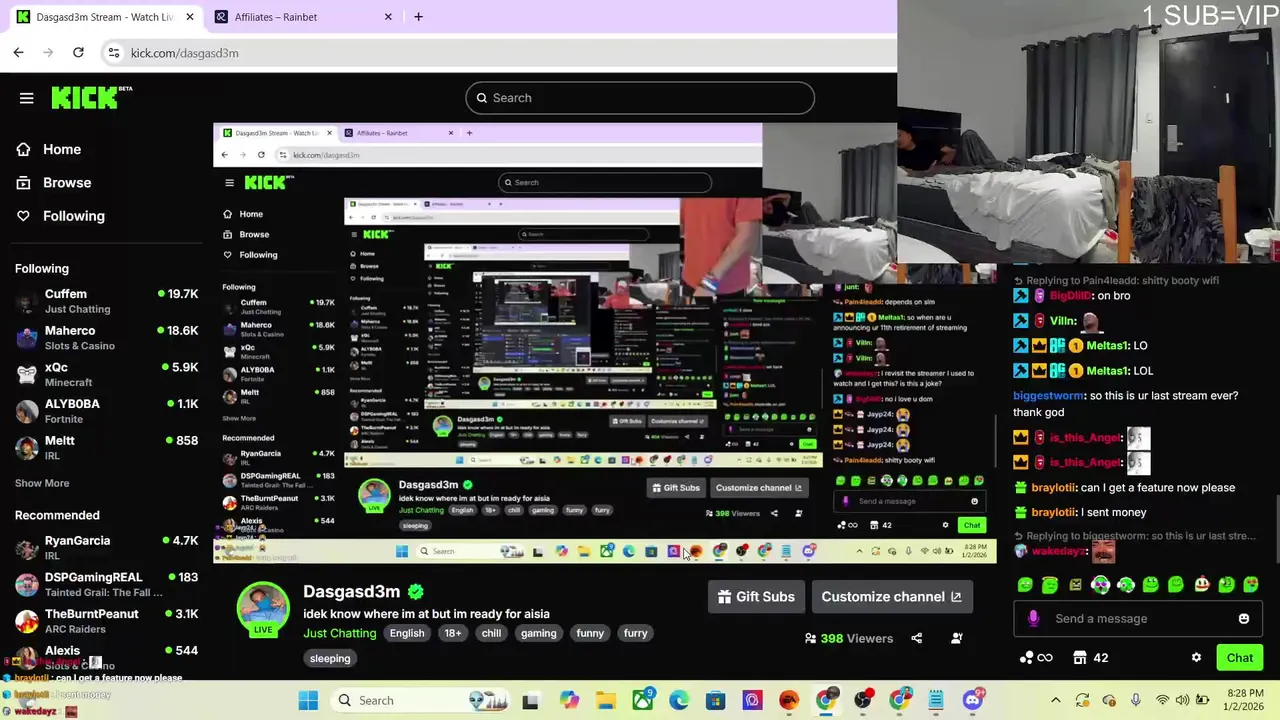The height and width of the screenshot is (720, 1280).
Task: Open the channel shop icon showing 42
Action: click(1090, 658)
